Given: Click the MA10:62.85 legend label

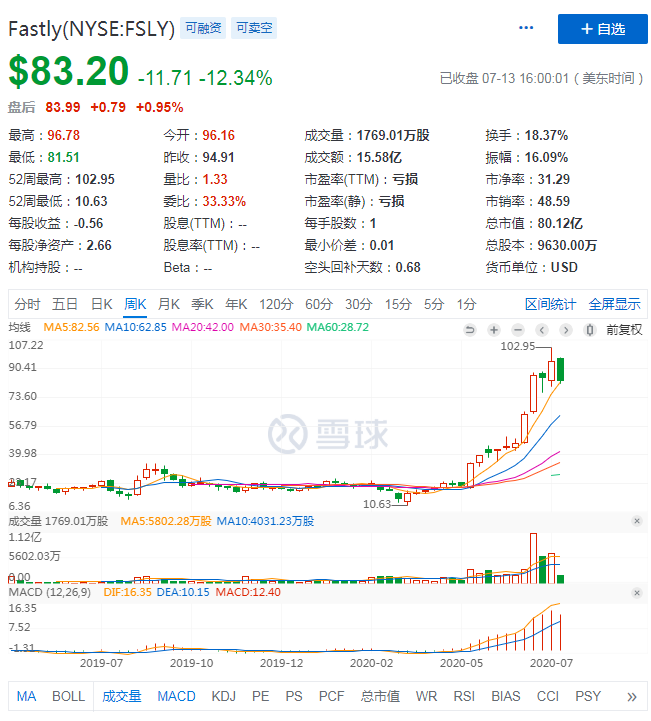Looking at the screenshot, I should [136, 327].
